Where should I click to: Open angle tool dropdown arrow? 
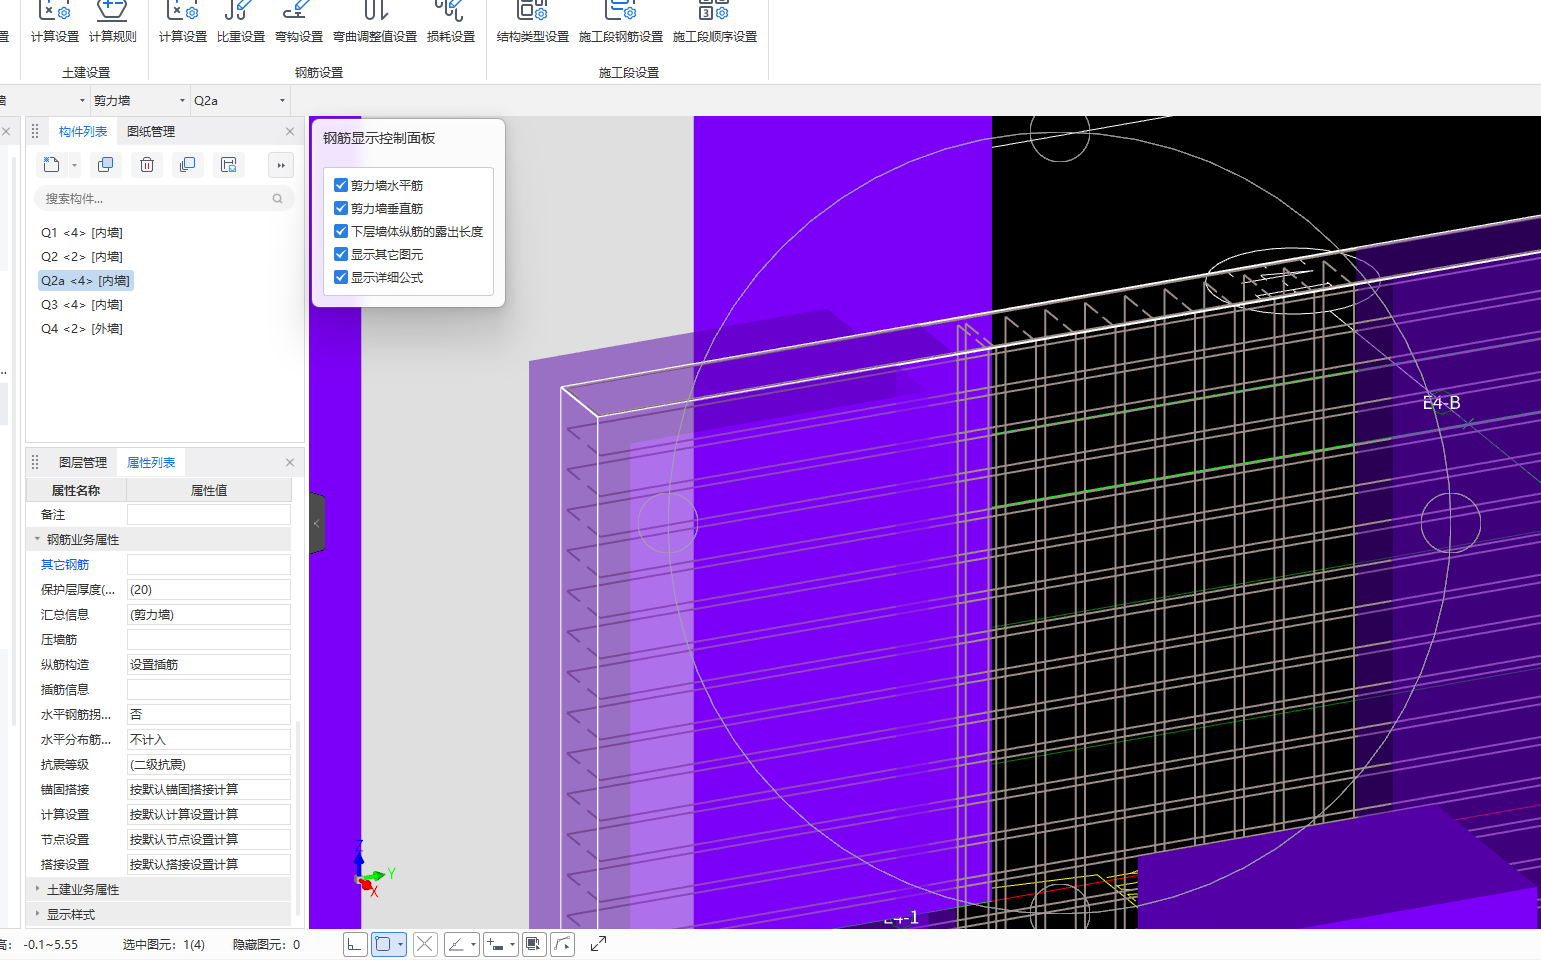point(473,944)
